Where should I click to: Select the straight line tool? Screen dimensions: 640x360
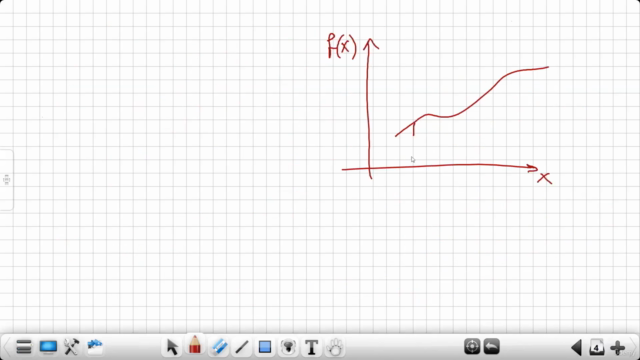pyautogui.click(x=242, y=347)
